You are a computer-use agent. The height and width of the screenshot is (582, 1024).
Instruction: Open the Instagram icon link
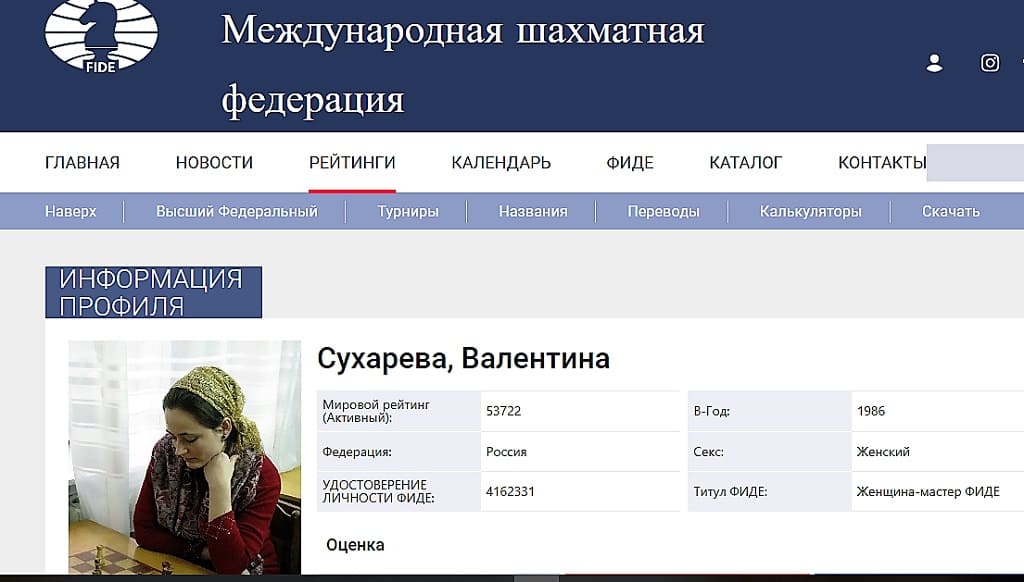coord(990,63)
